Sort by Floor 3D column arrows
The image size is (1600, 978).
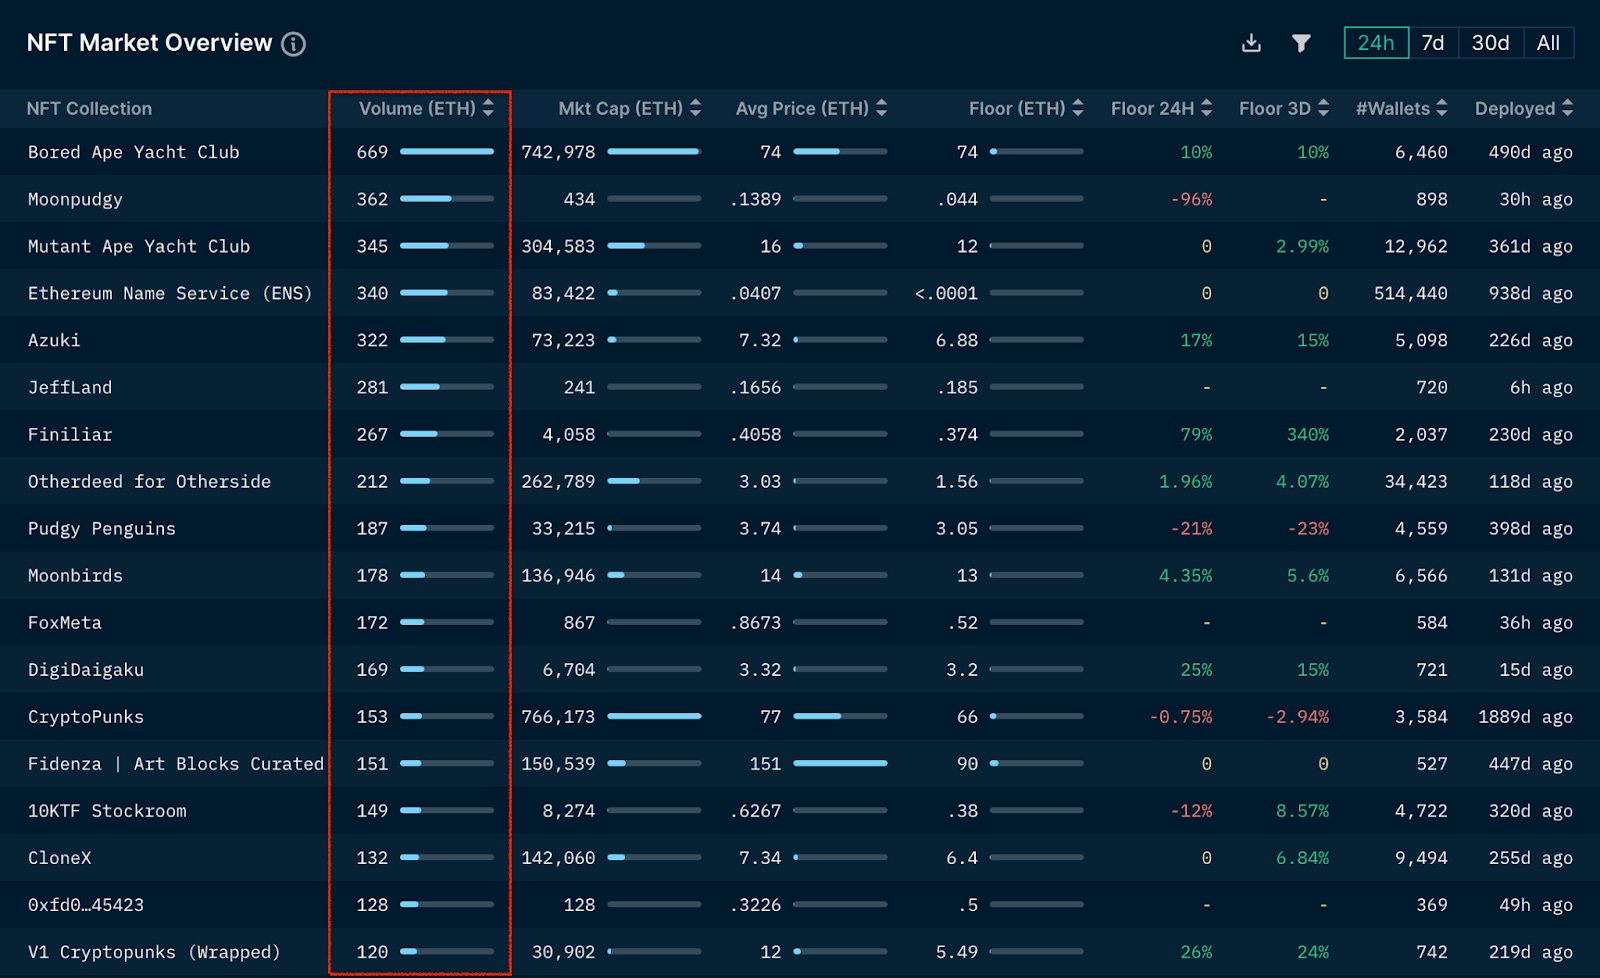pos(1323,108)
